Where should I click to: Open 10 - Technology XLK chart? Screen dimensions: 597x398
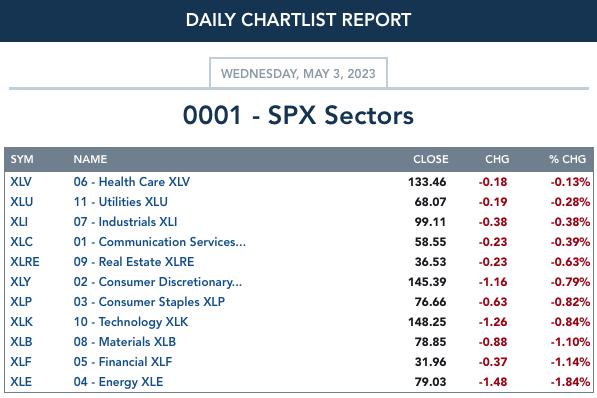(131, 322)
